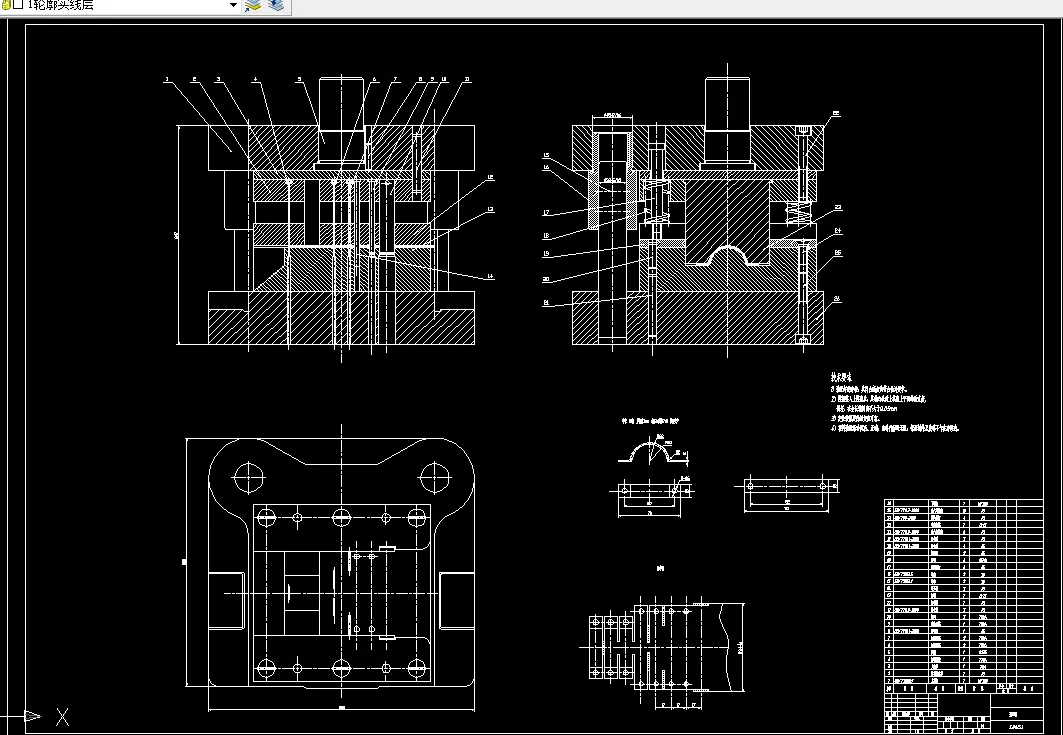This screenshot has width=1063, height=735.
Task: Click balloon number 1 leader label
Action: 167,79
